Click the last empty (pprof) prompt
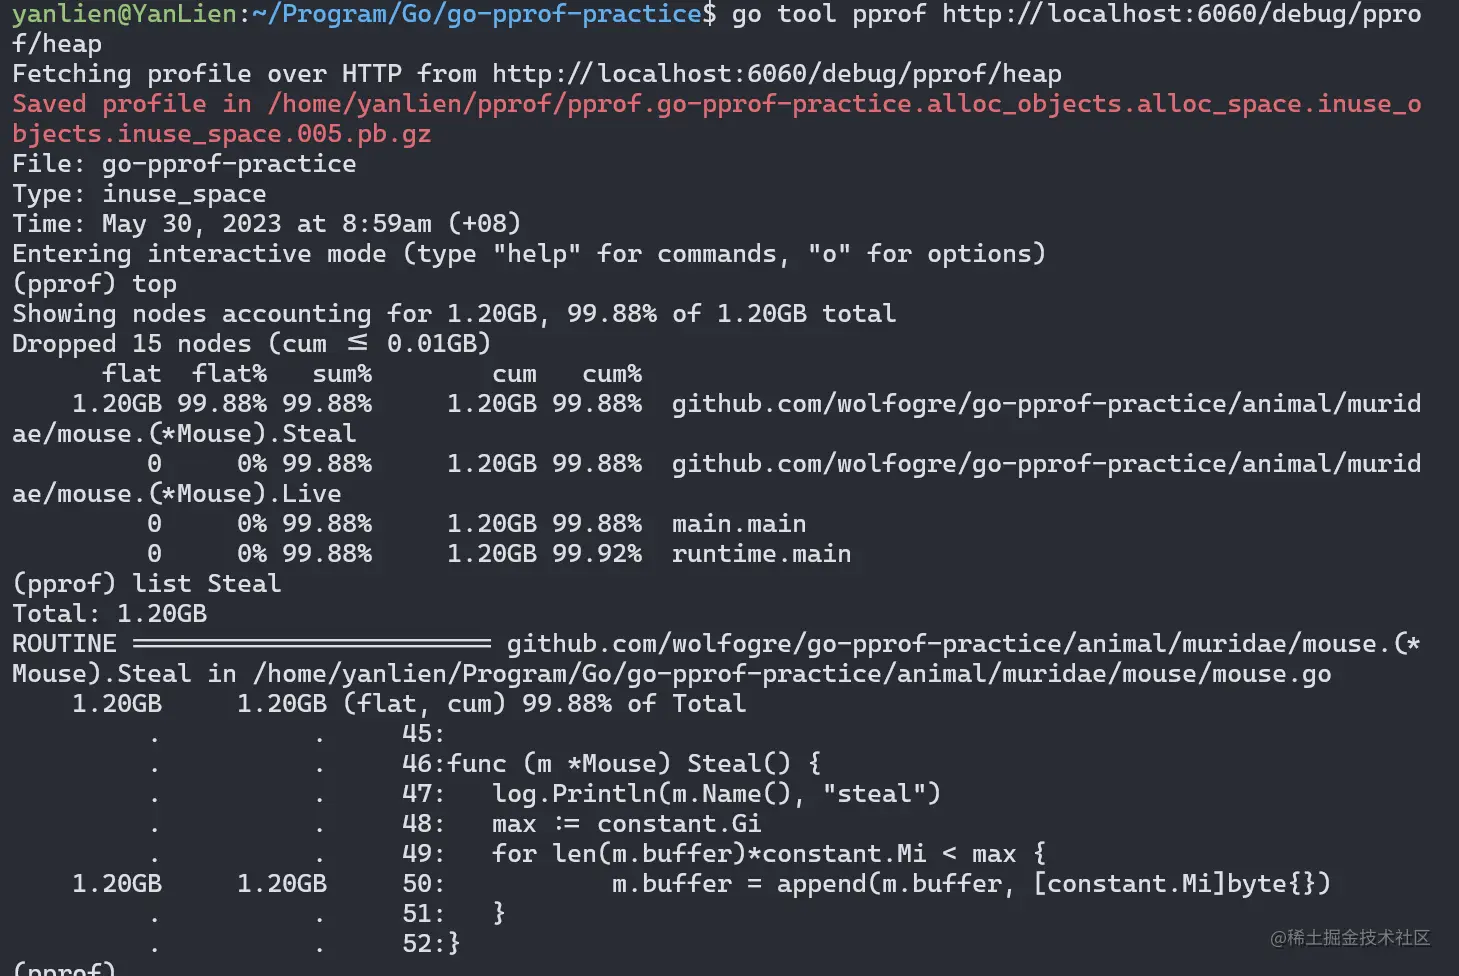 point(64,968)
